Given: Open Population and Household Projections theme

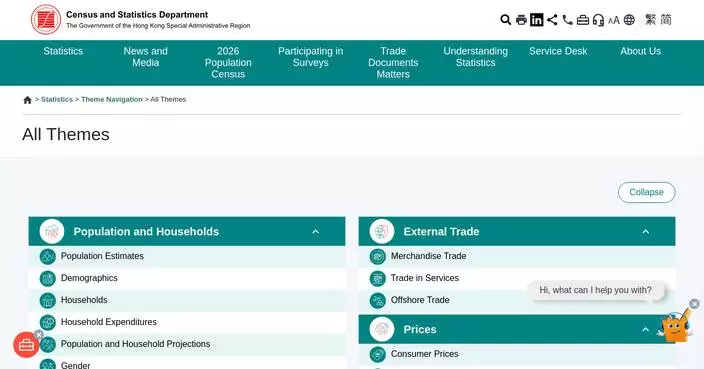Looking at the screenshot, I should [136, 344].
